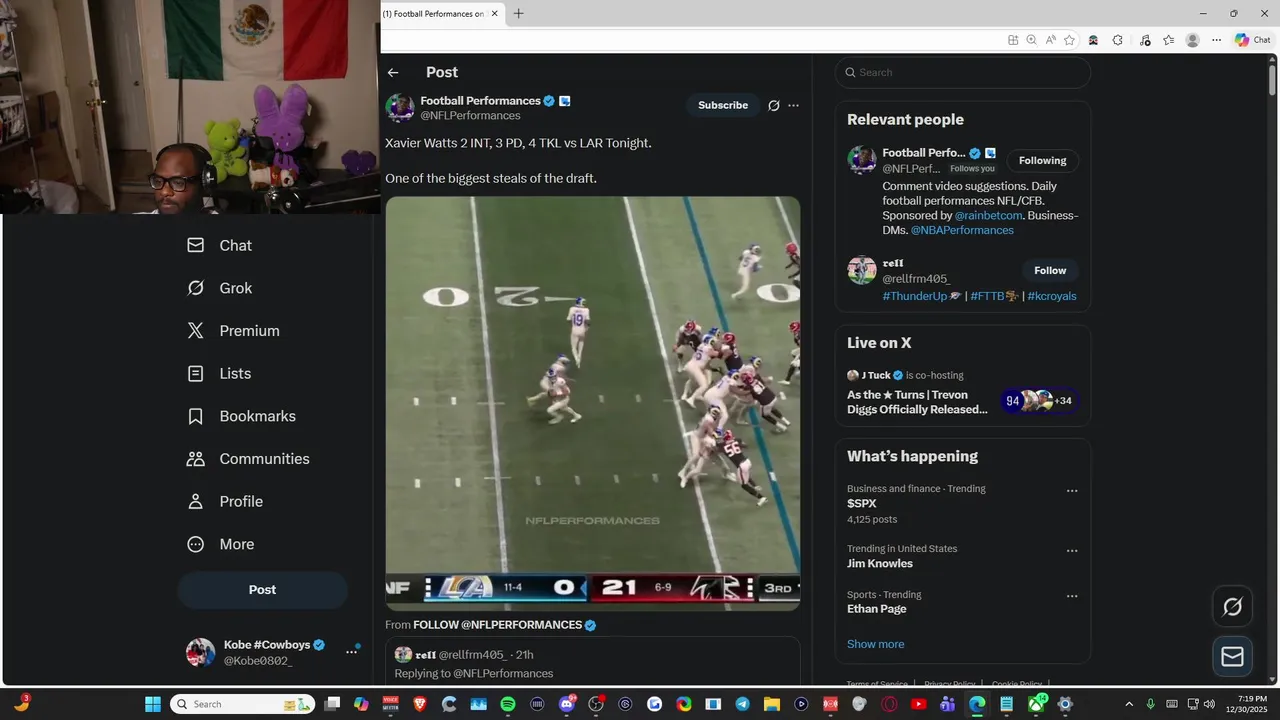Open floating Grok button at bottom right

[1232, 607]
